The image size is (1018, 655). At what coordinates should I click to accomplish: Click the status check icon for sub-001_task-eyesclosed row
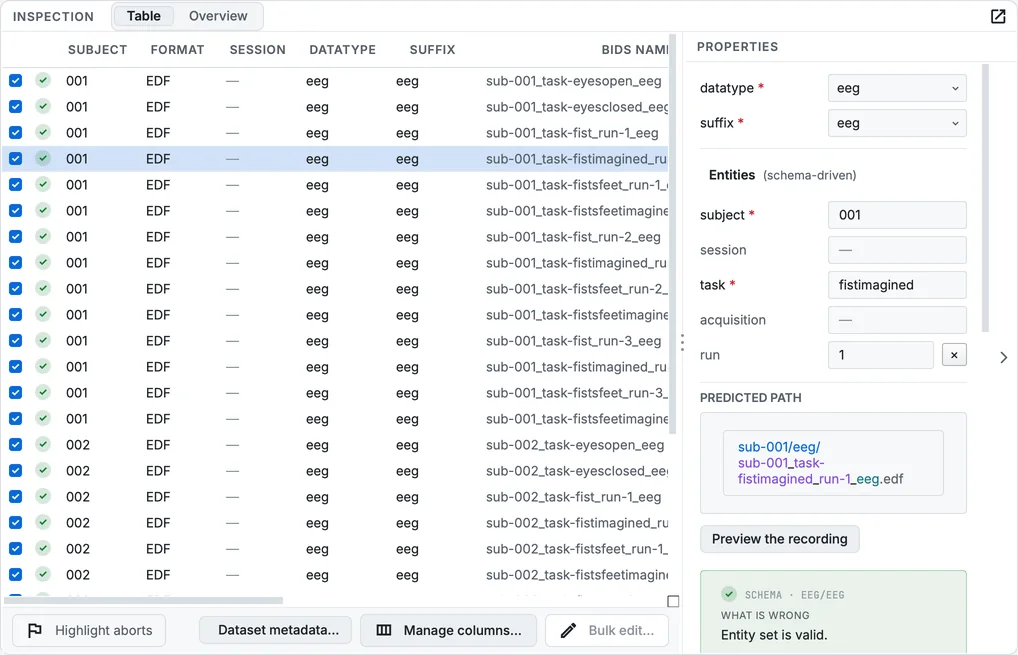pyautogui.click(x=43, y=106)
